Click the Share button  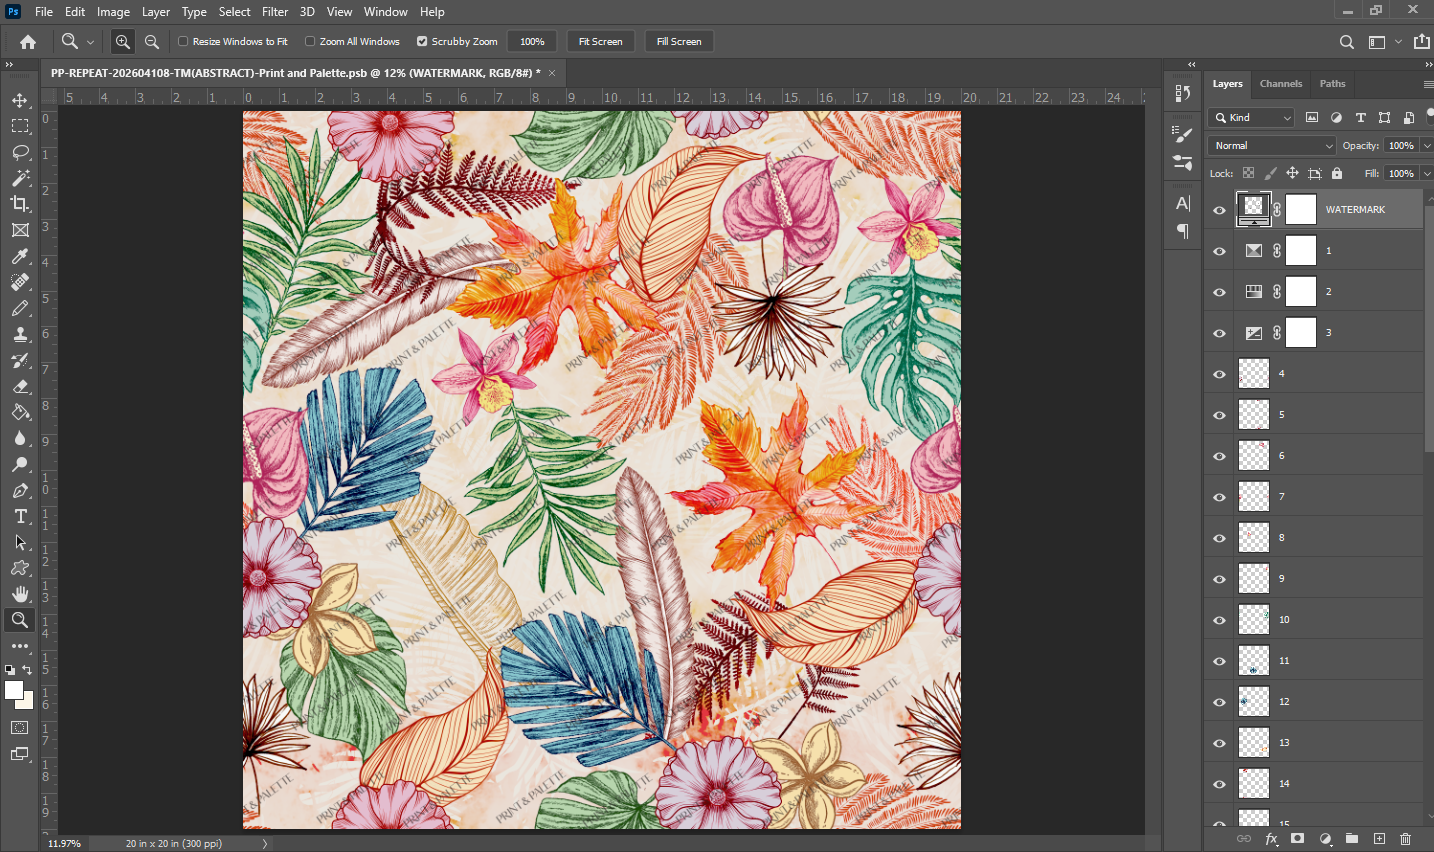[1422, 42]
